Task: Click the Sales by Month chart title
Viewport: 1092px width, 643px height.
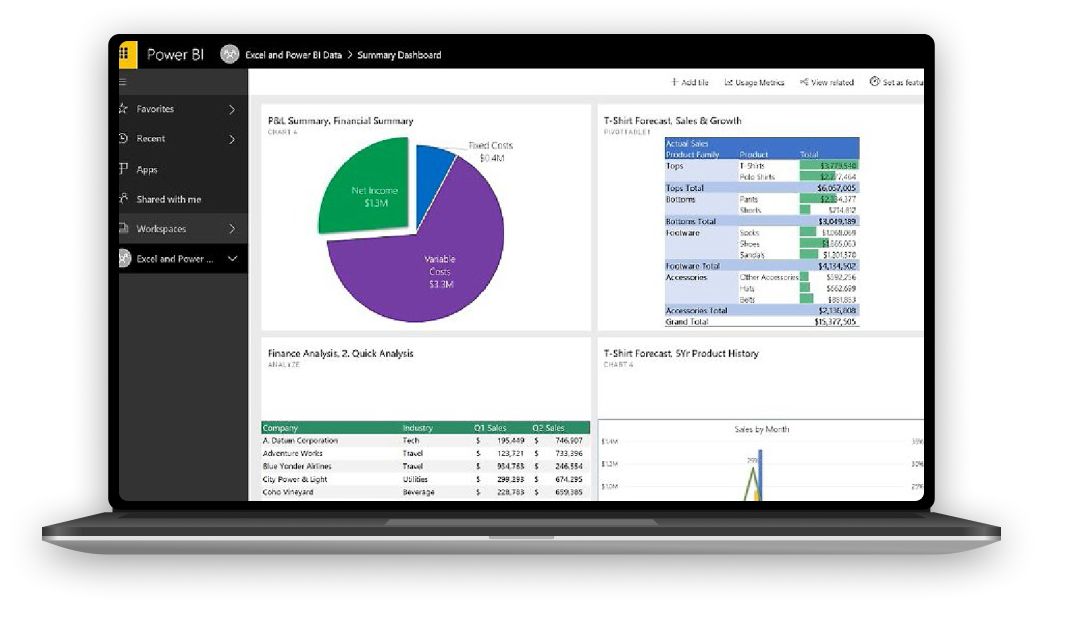Action: (x=762, y=429)
